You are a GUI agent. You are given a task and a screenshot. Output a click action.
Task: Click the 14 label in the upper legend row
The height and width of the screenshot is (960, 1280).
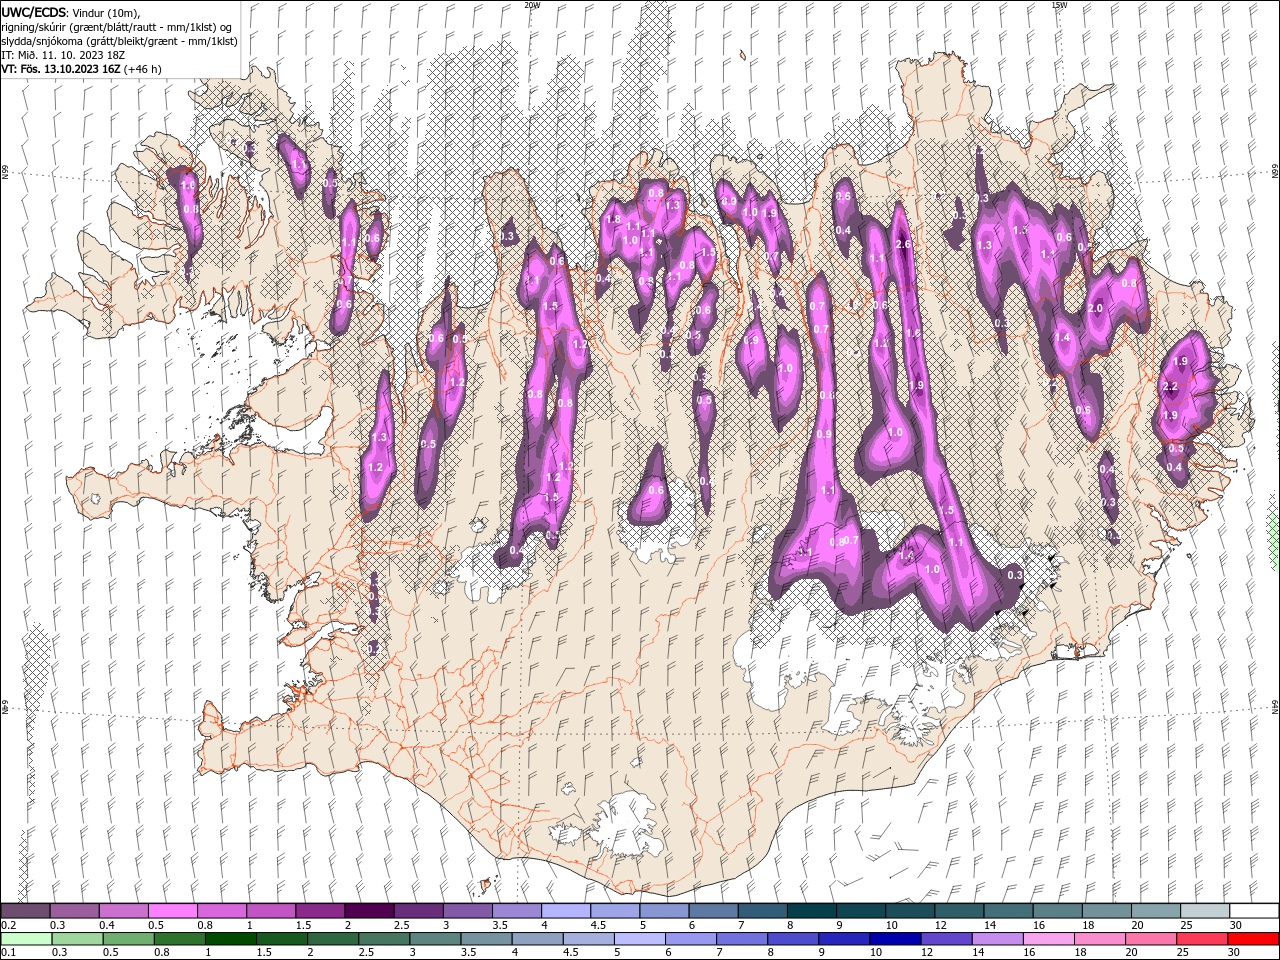click(989, 925)
